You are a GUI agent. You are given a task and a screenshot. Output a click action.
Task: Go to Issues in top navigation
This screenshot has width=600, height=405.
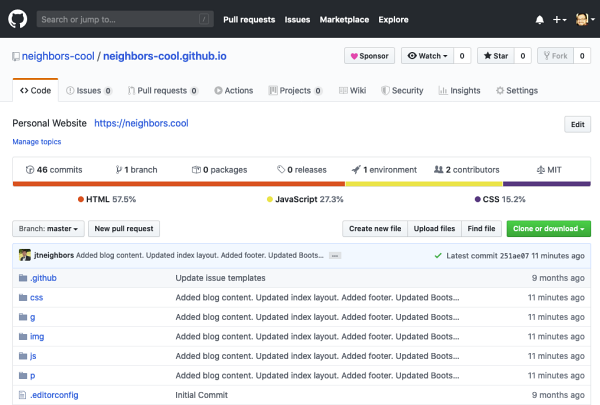pos(297,20)
